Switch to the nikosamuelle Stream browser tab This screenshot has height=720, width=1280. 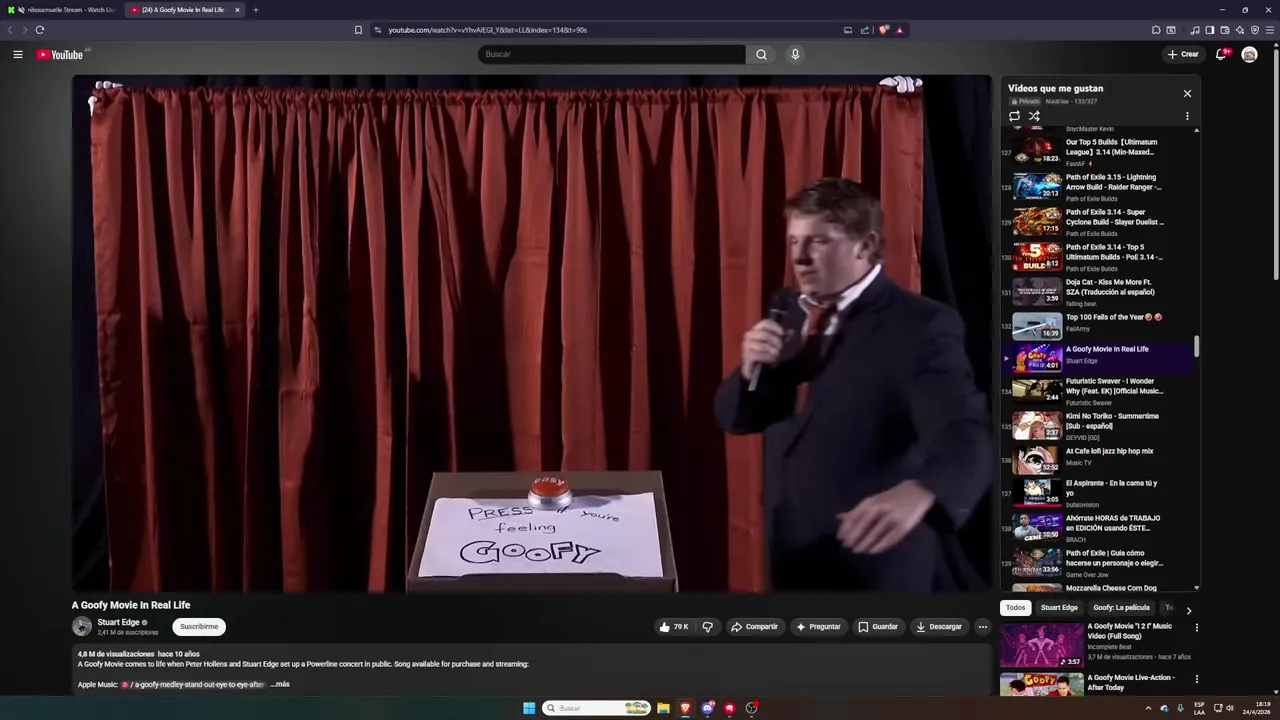point(62,10)
